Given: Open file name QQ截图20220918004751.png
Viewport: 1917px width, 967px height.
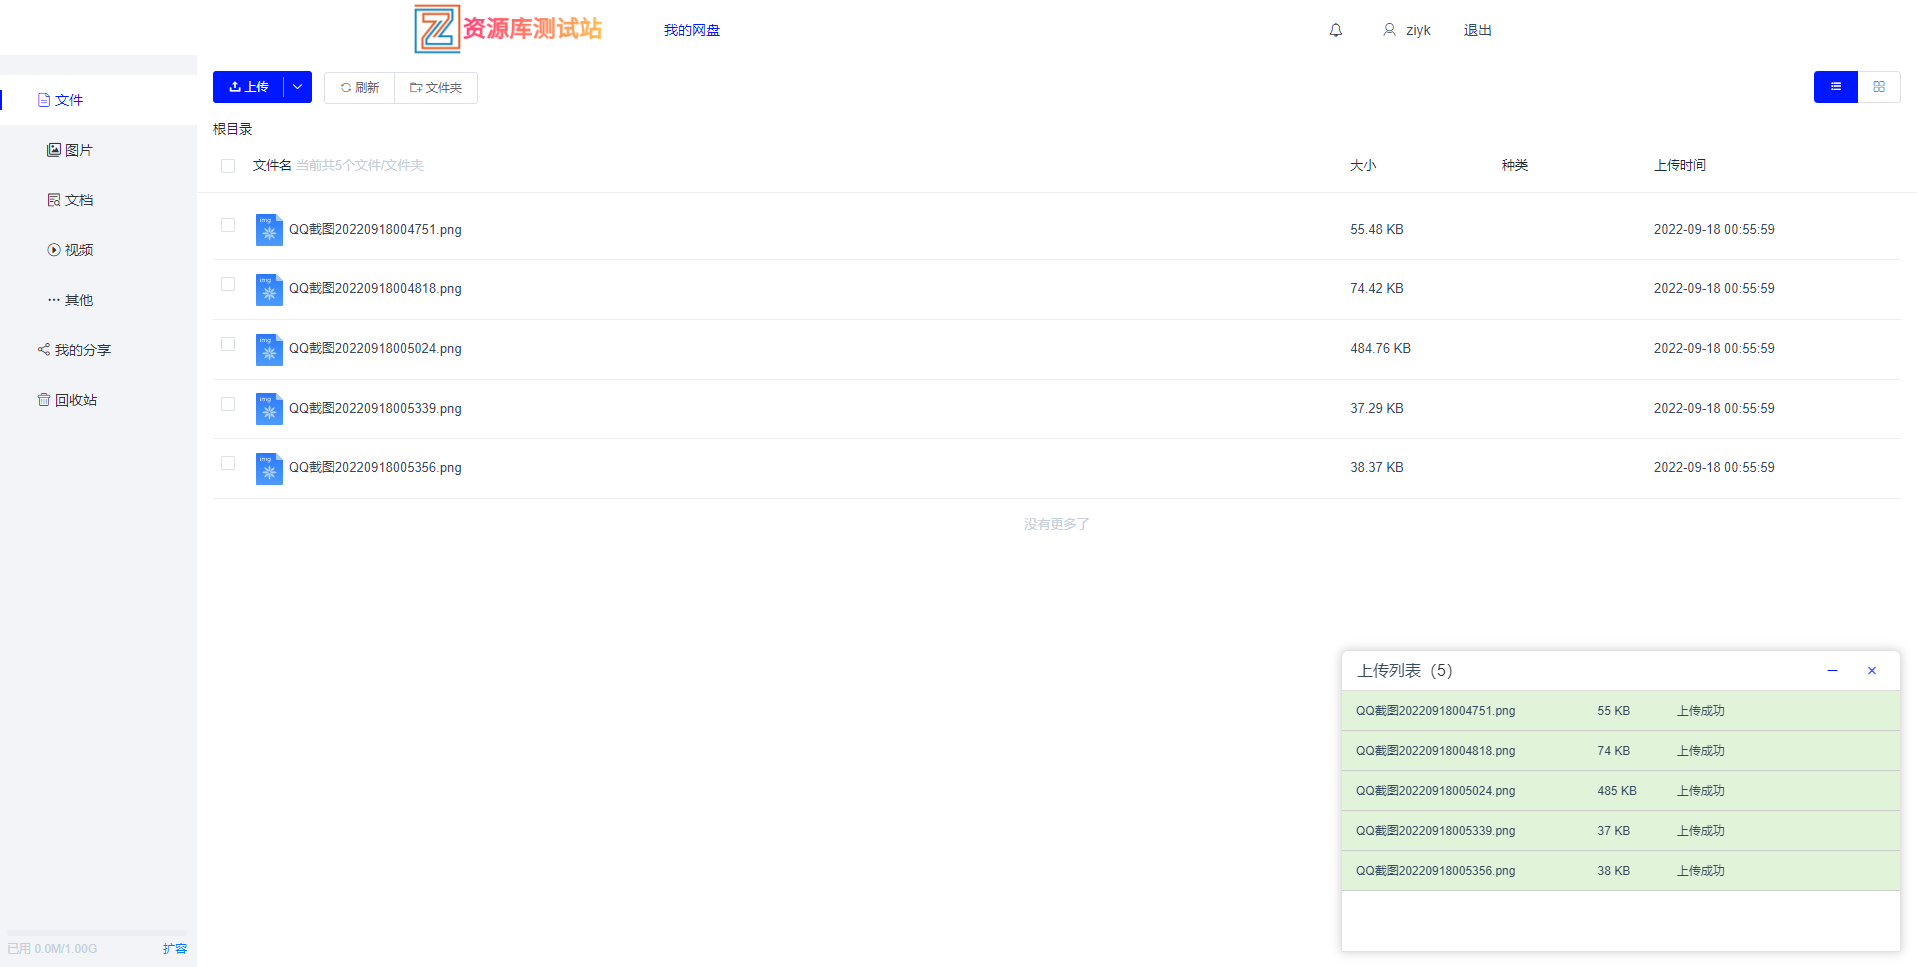Looking at the screenshot, I should (375, 230).
